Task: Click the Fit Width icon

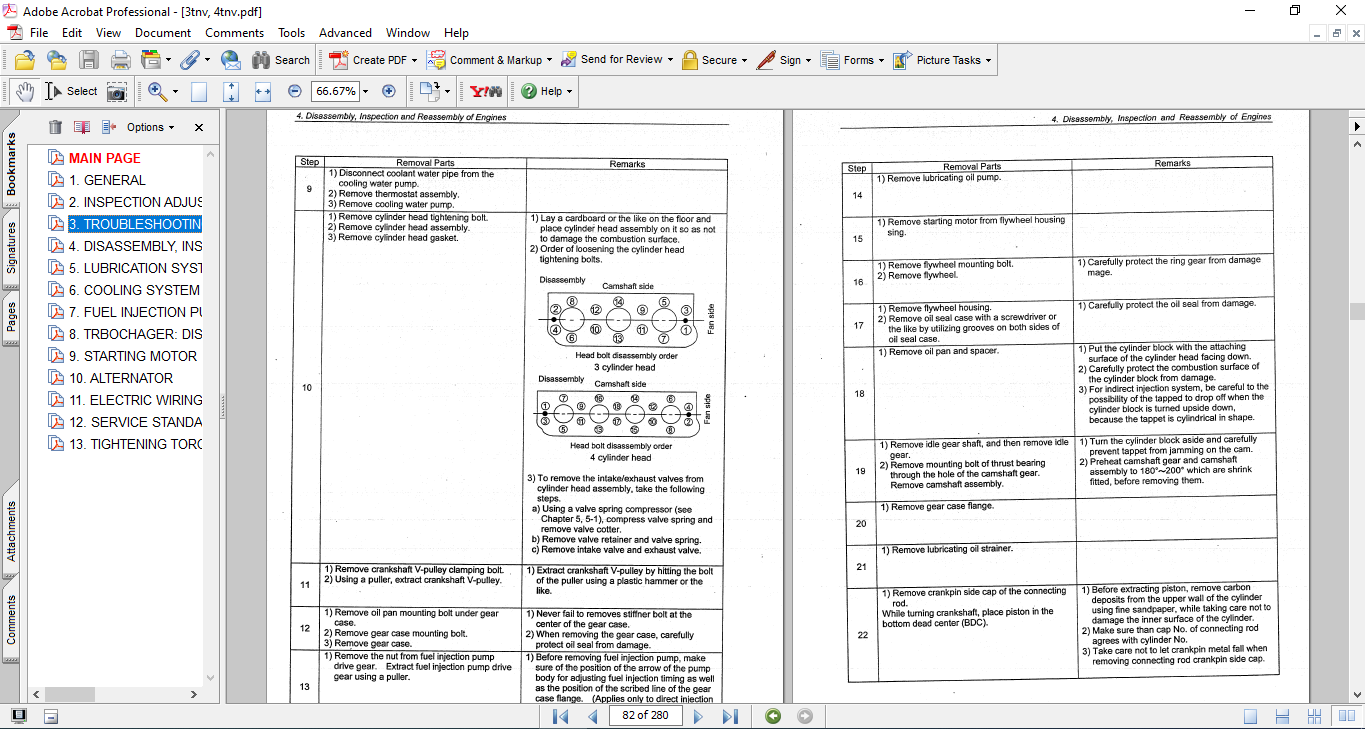Action: [x=263, y=91]
